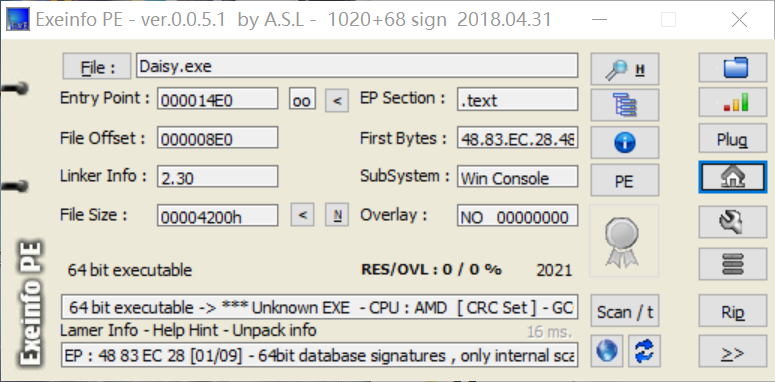This screenshot has height=382, width=775.
Task: Click the >> expand button
Action: pyautogui.click(x=732, y=352)
